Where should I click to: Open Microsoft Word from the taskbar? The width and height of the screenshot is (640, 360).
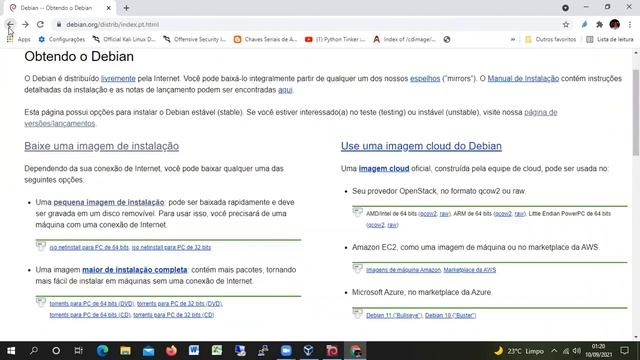[194, 351]
